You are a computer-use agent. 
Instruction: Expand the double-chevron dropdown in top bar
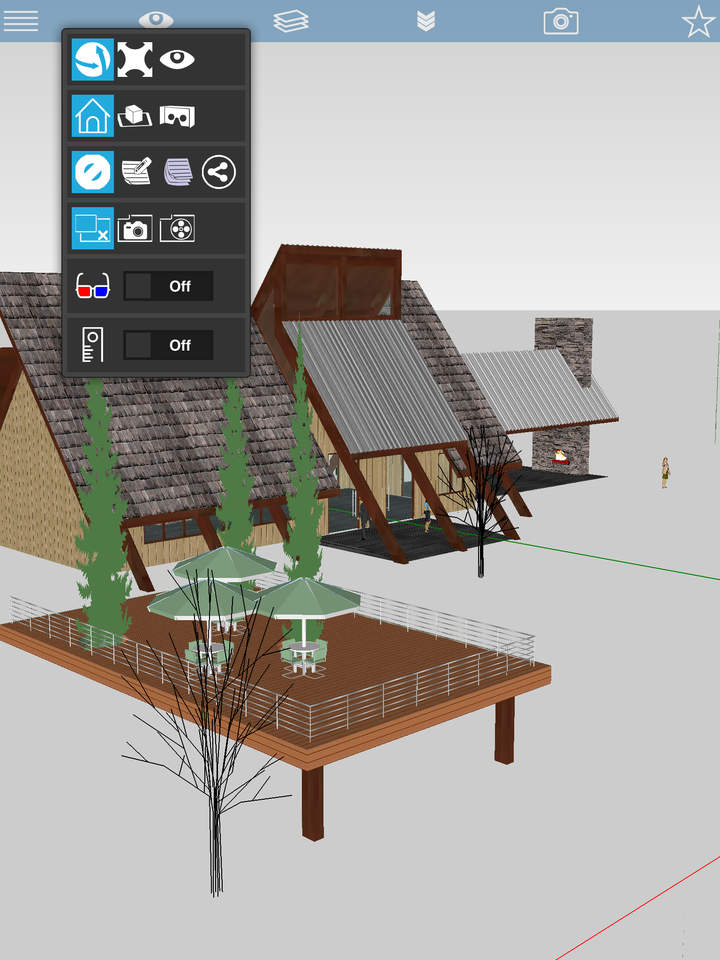pyautogui.click(x=426, y=21)
